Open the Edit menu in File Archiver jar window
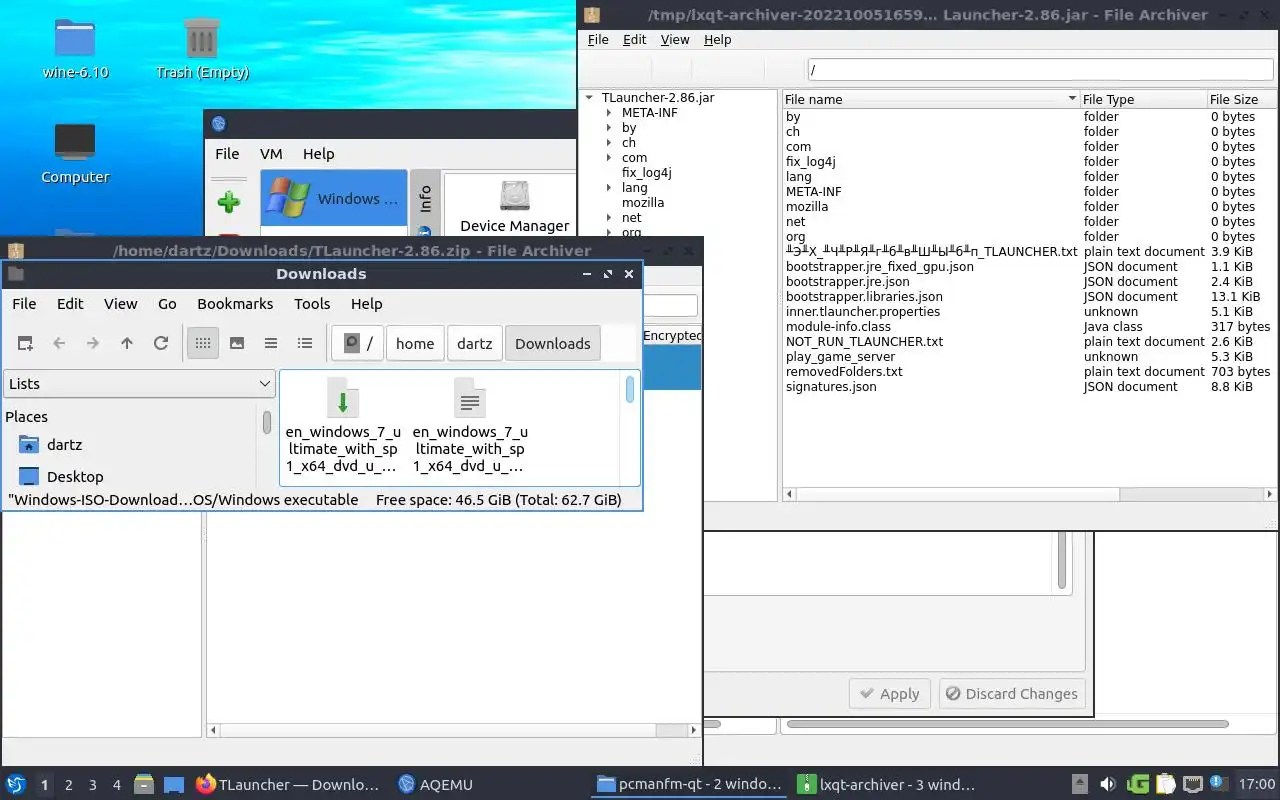1280x800 pixels. click(x=635, y=40)
